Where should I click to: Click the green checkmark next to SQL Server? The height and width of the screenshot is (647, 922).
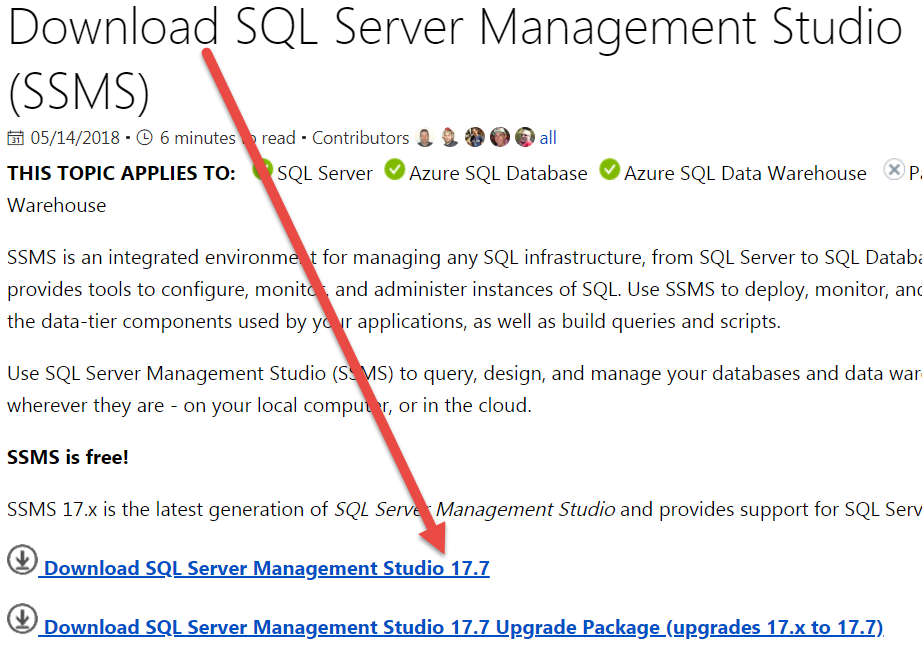(263, 170)
